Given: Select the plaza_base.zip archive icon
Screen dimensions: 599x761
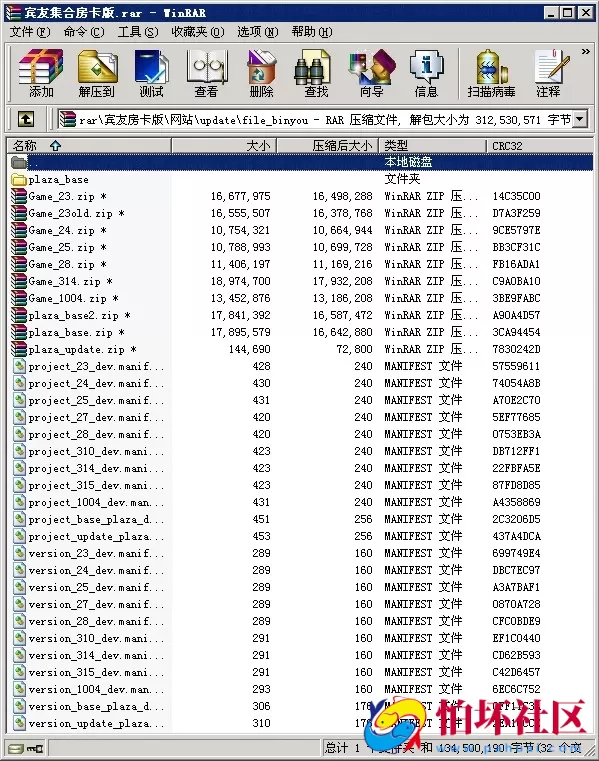Looking at the screenshot, I should 18,332.
